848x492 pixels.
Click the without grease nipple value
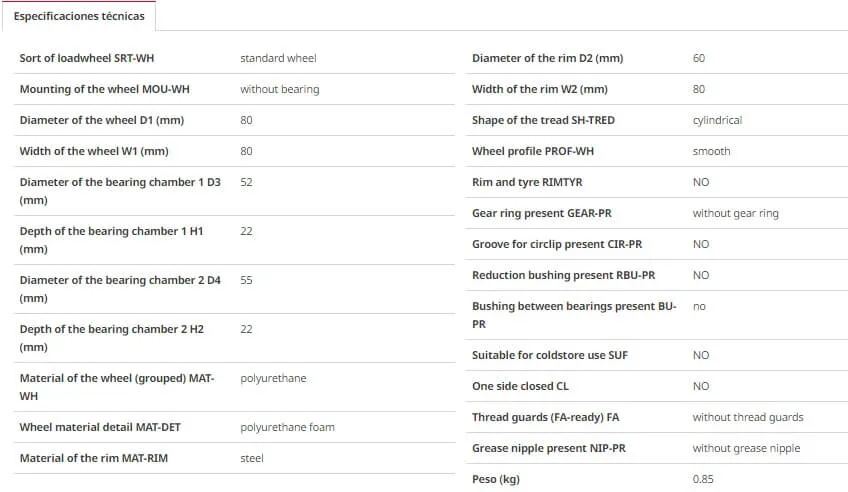(746, 448)
